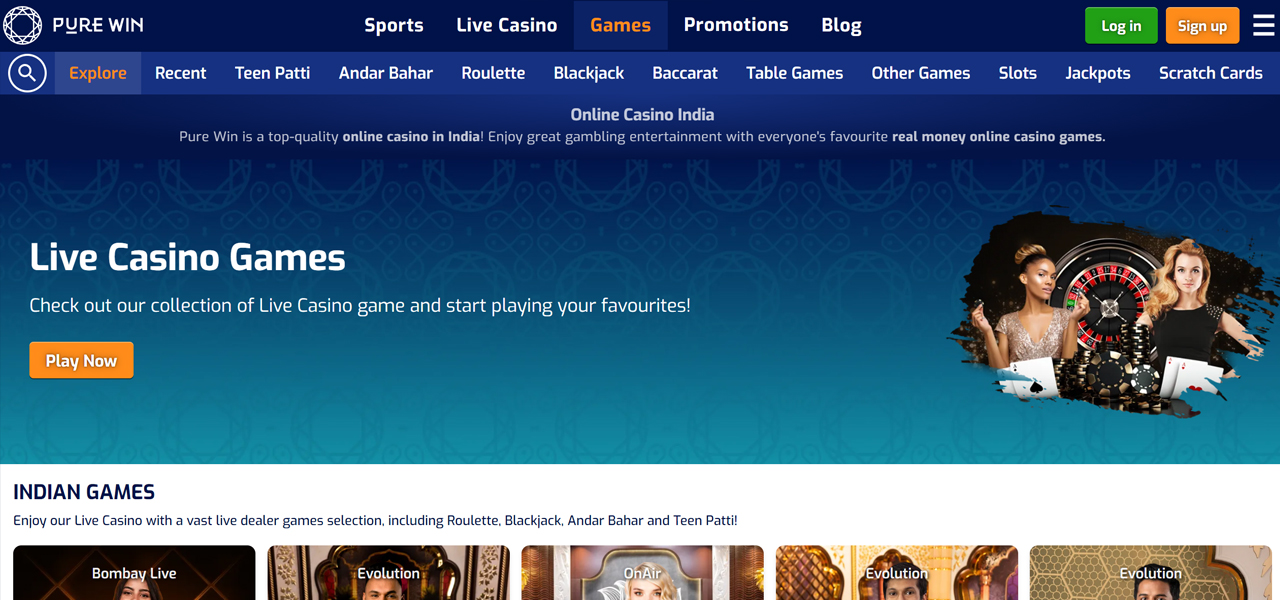
Task: Open the search magnifier icon
Action: pos(27,73)
